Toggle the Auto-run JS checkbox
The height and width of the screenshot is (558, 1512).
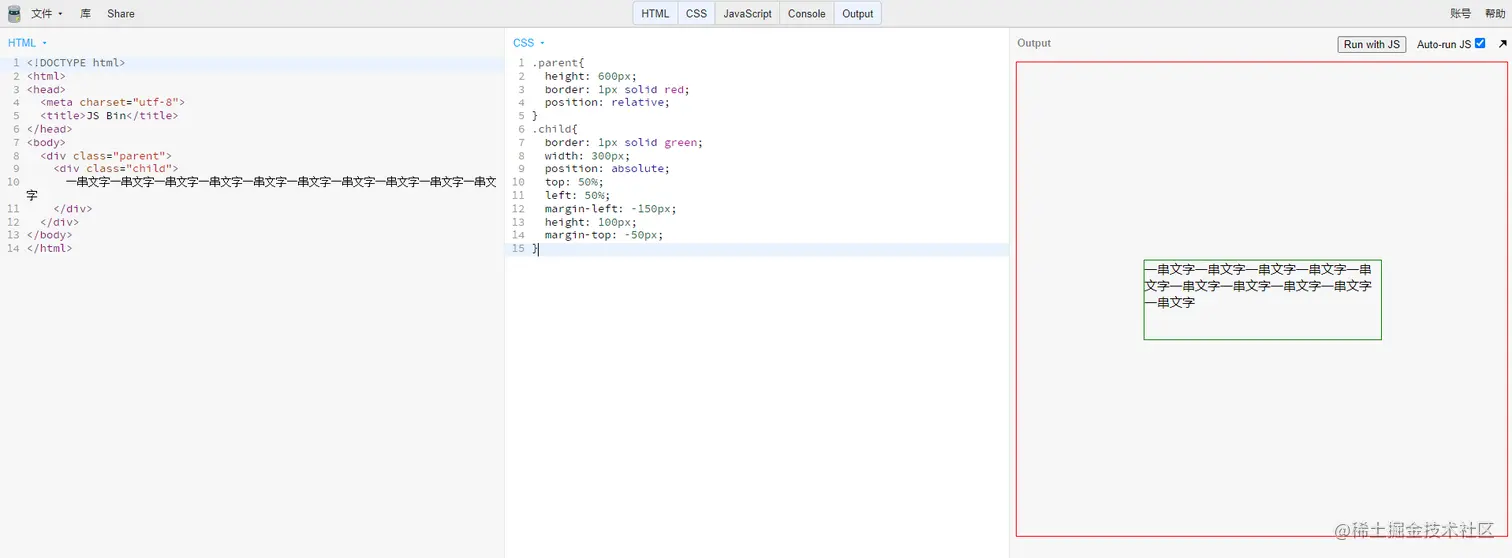1480,43
